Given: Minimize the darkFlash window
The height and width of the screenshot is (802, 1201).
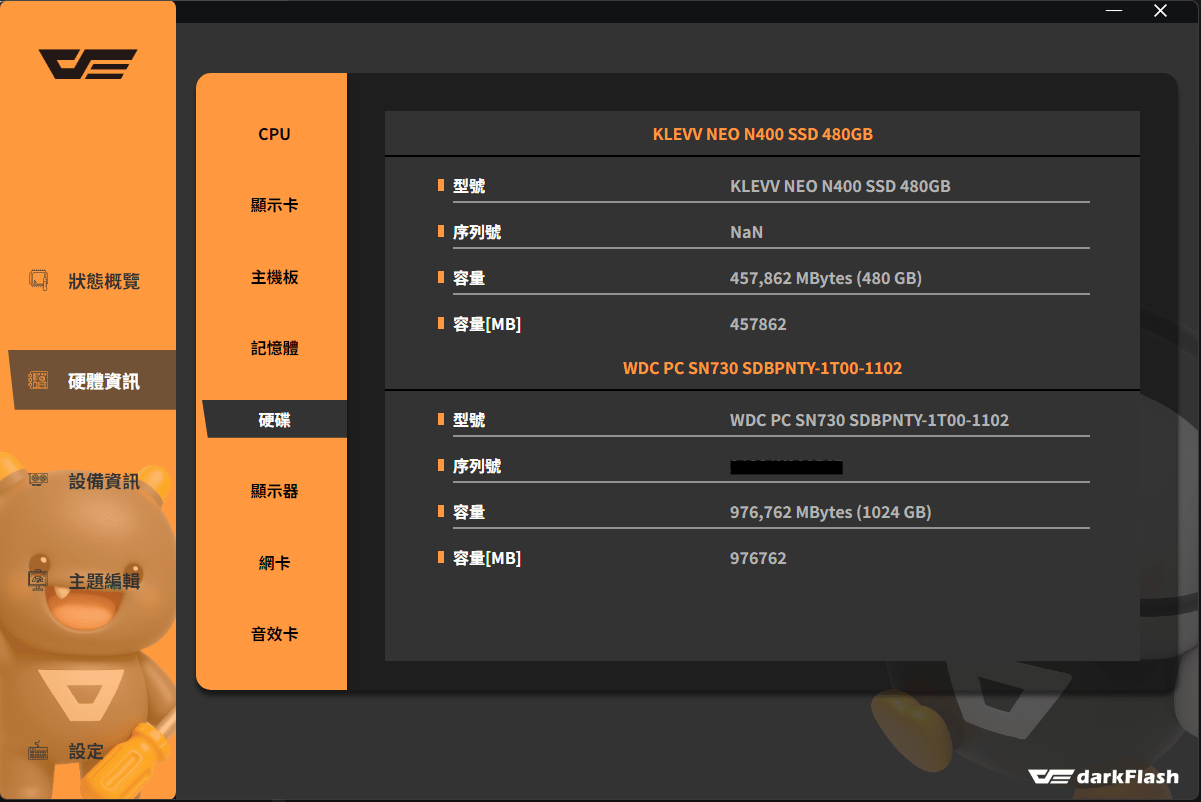Looking at the screenshot, I should tap(1115, 11).
